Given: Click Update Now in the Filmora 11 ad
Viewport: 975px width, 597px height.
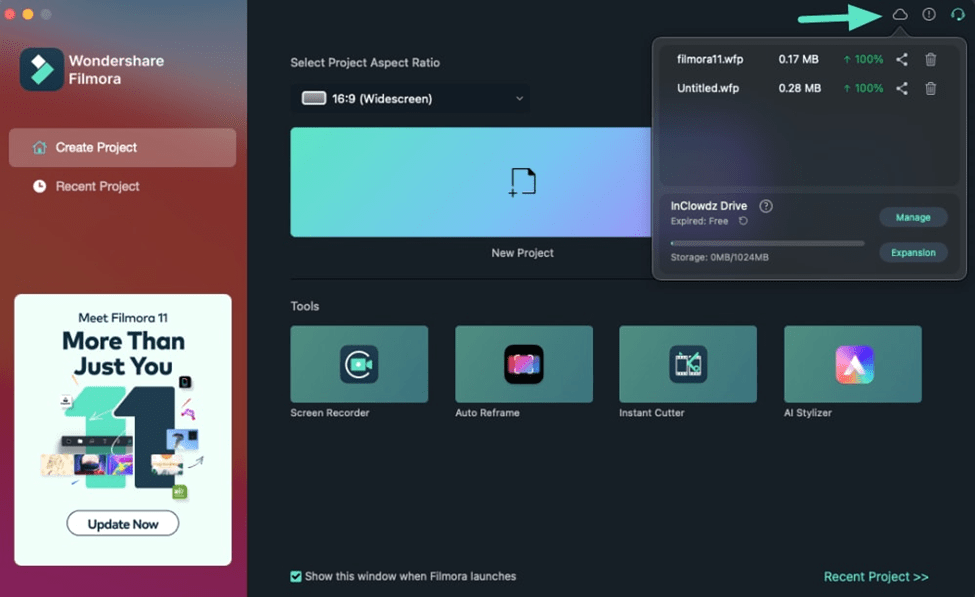Looking at the screenshot, I should pos(122,524).
